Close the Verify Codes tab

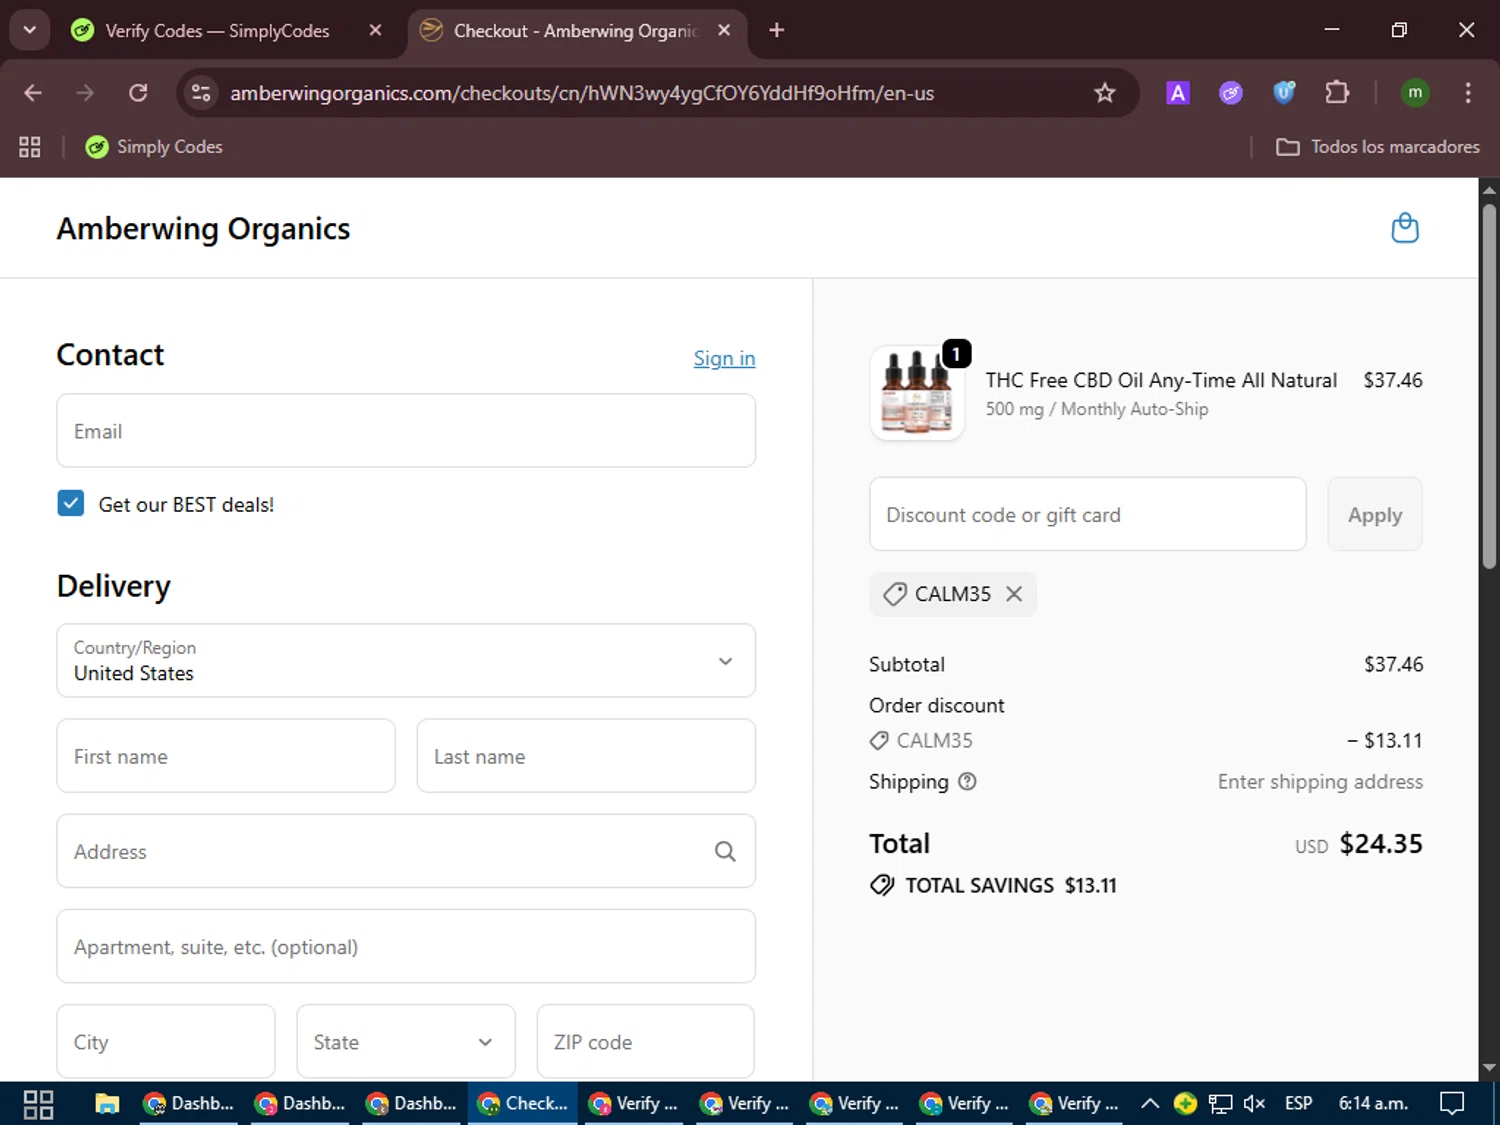(375, 30)
